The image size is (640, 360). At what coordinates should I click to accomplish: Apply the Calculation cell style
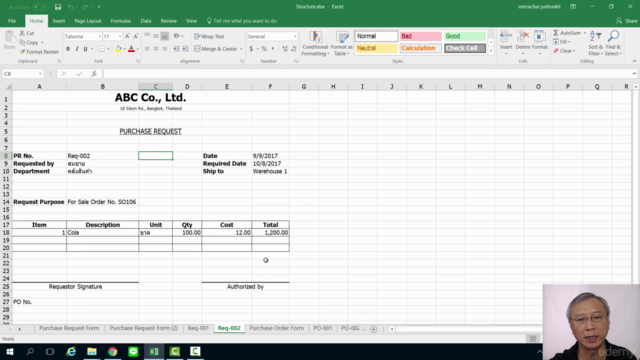(x=420, y=48)
